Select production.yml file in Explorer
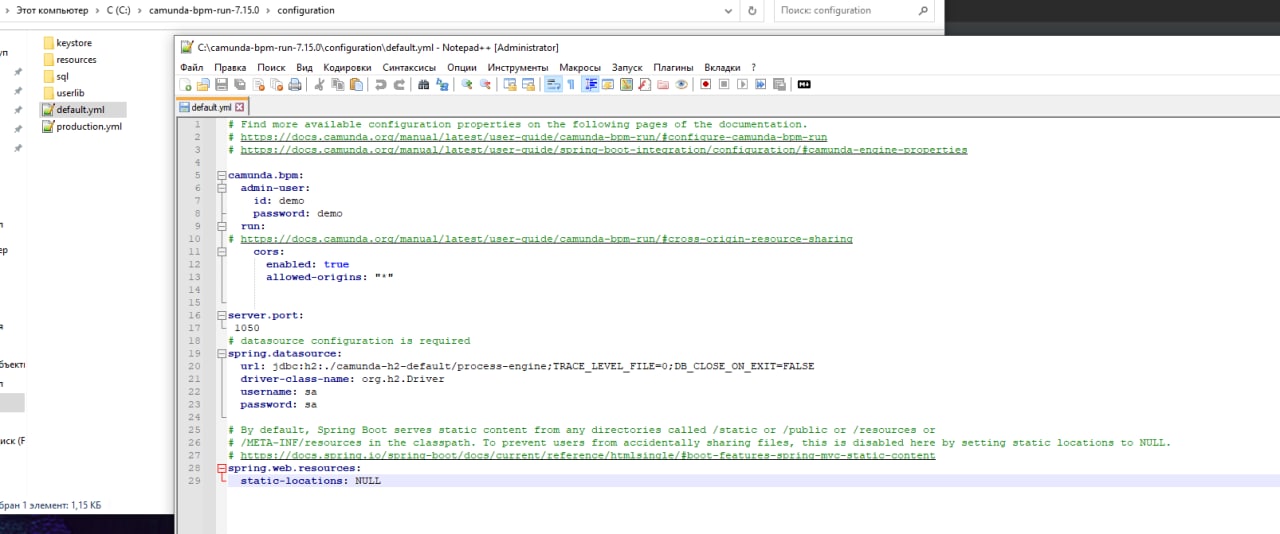Screen dimensions: 1280x534 coord(81,127)
